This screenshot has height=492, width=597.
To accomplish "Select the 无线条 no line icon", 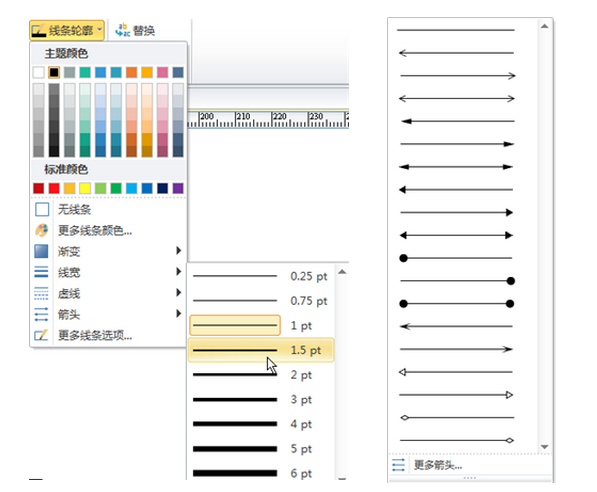I will coord(42,209).
